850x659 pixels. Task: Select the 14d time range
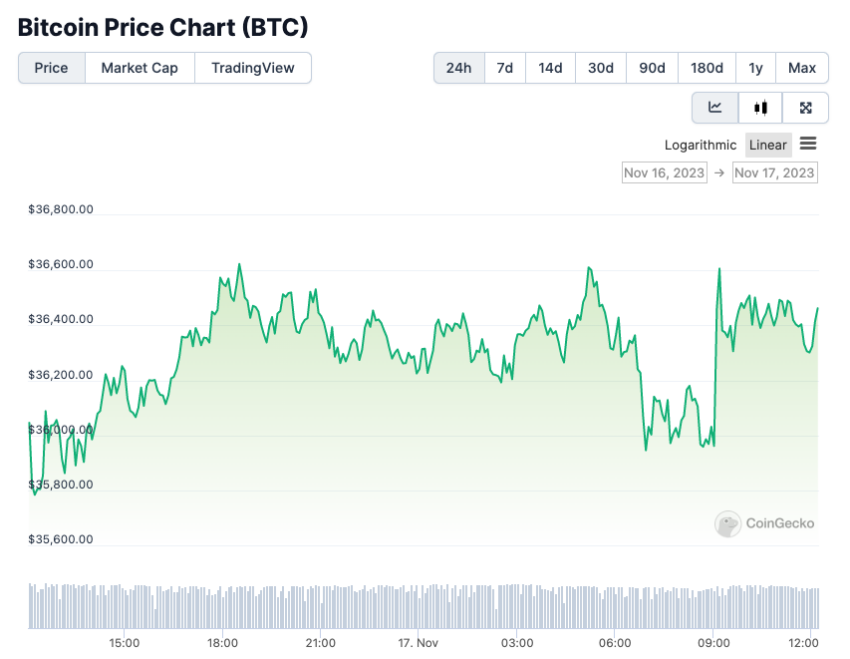tap(550, 68)
